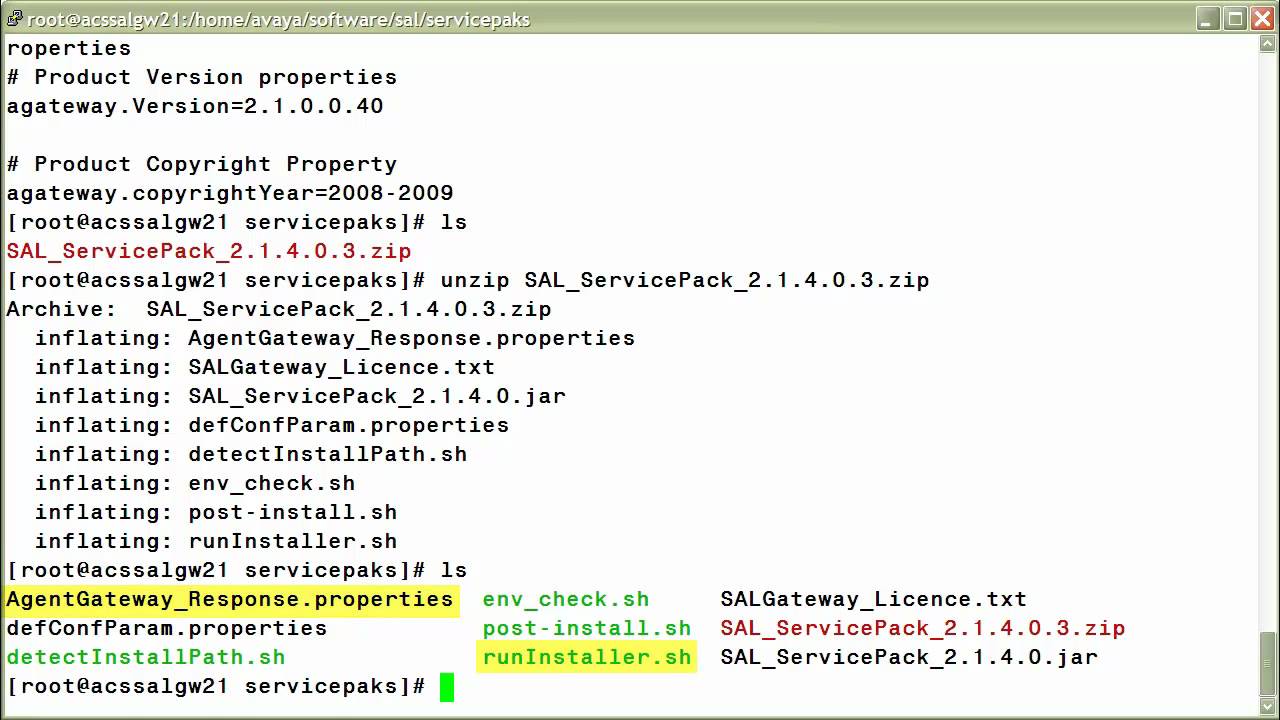
Task: Click 'inflating: SALGateway_Licence.txt' line
Action: point(265,367)
